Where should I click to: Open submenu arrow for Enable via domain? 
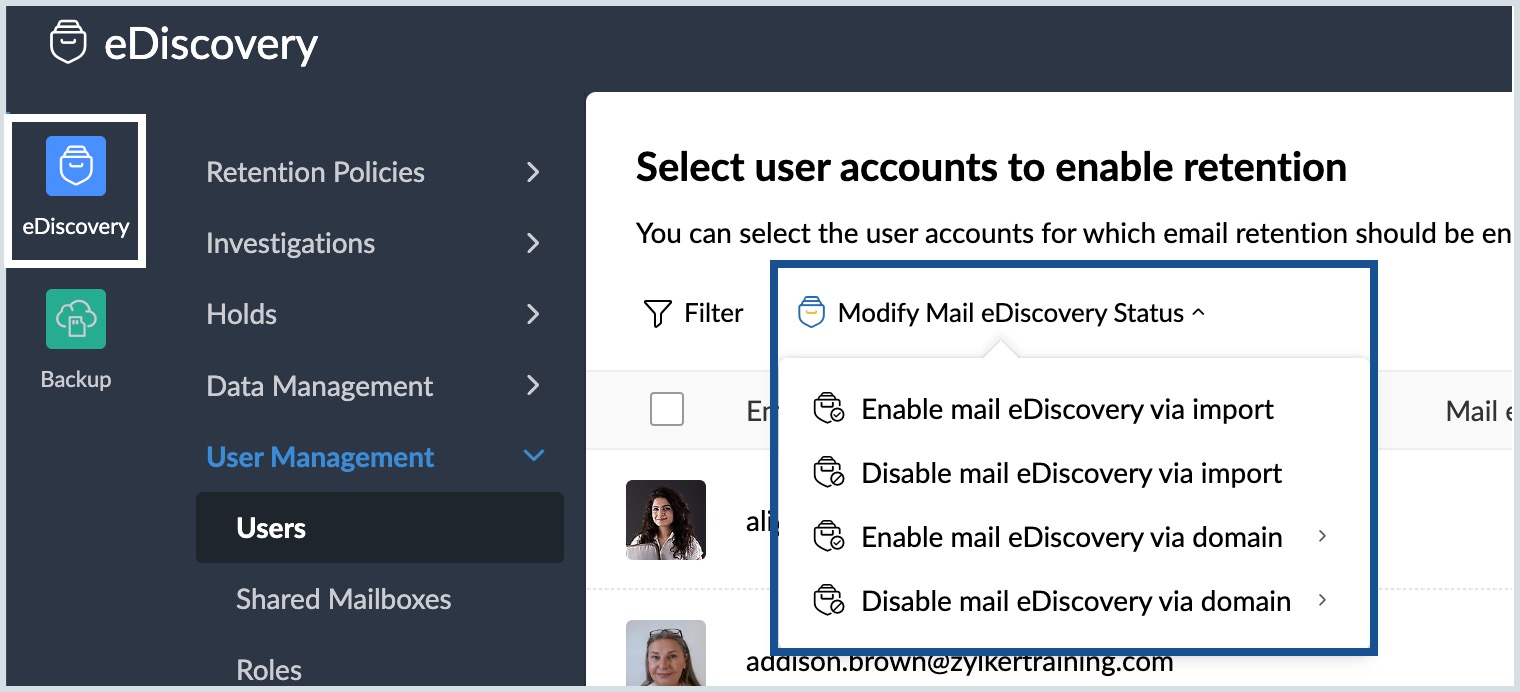[x=1322, y=536]
